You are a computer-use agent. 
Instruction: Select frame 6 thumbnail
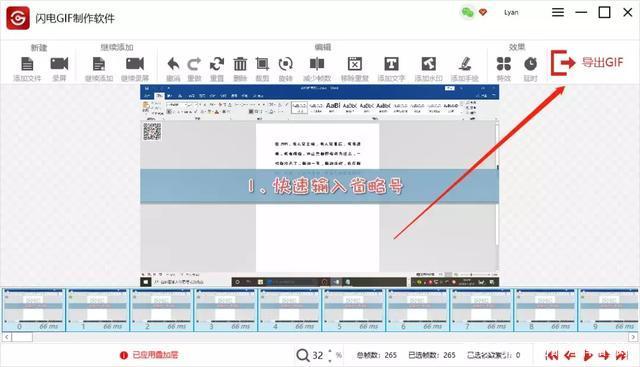[418, 310]
